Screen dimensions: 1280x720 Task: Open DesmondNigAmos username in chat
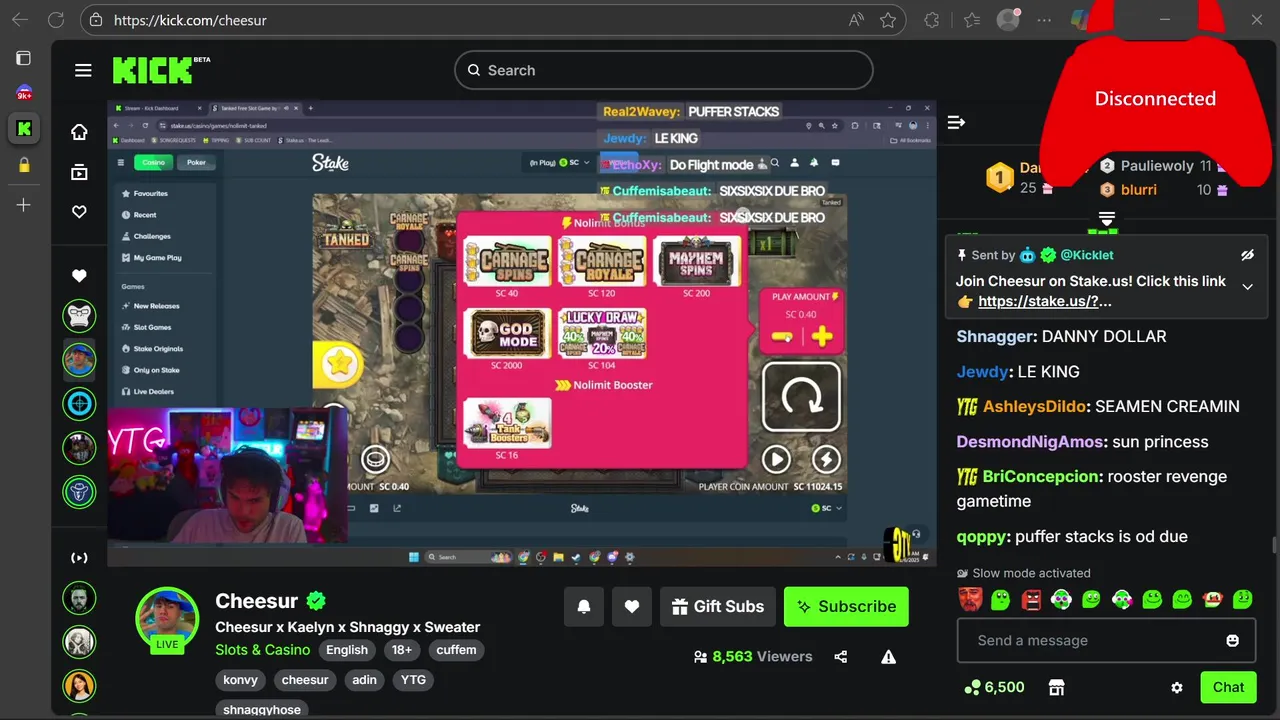click(x=1030, y=442)
